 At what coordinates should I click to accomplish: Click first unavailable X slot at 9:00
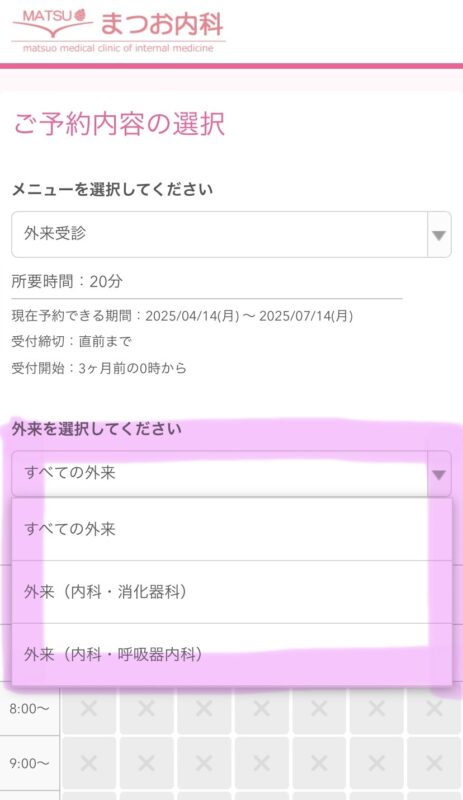pyautogui.click(x=89, y=763)
